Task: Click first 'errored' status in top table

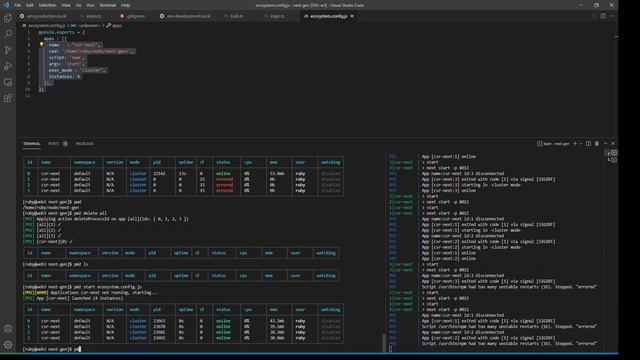Action: pos(224,179)
